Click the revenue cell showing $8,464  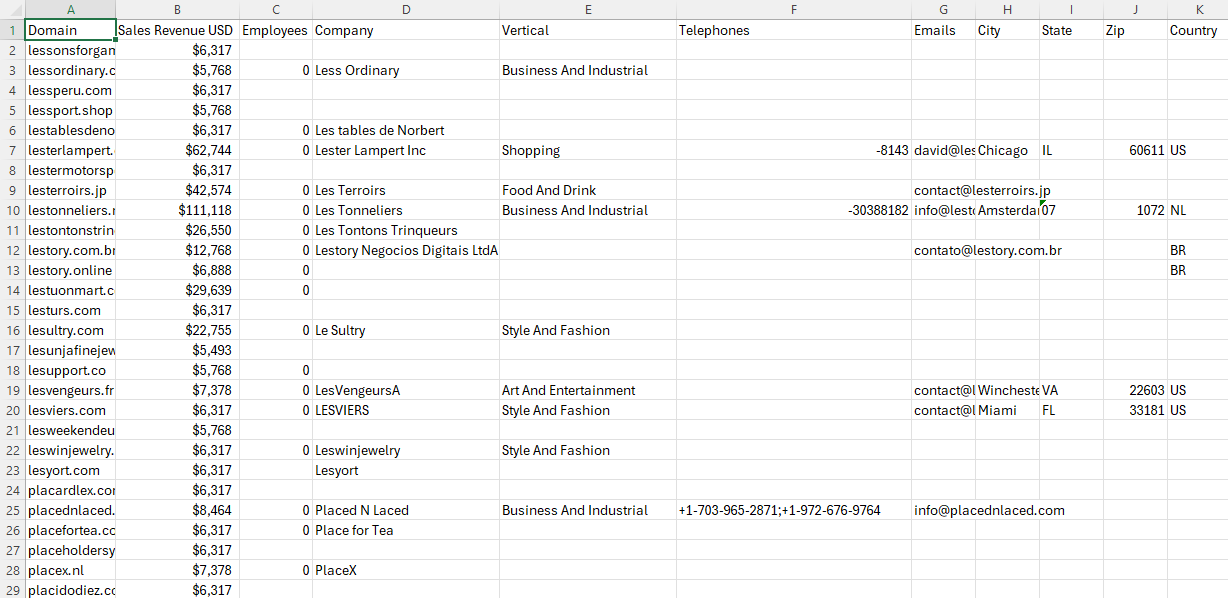177,510
